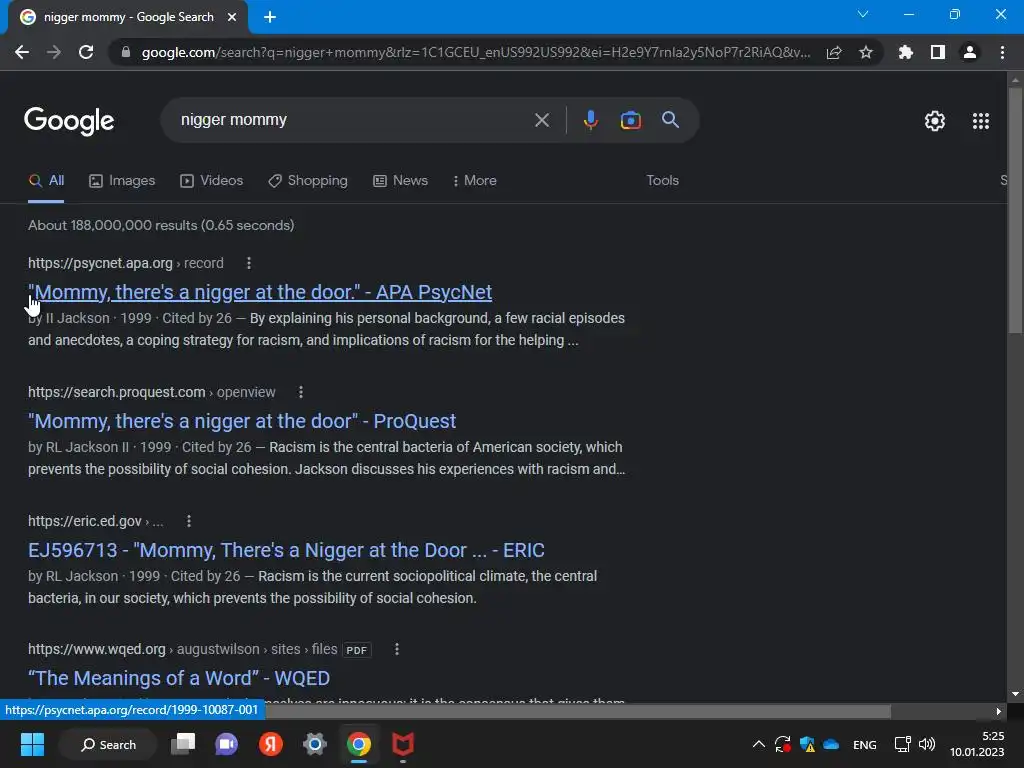Open the Chrome profile avatar menu
The height and width of the screenshot is (768, 1024).
click(x=970, y=52)
